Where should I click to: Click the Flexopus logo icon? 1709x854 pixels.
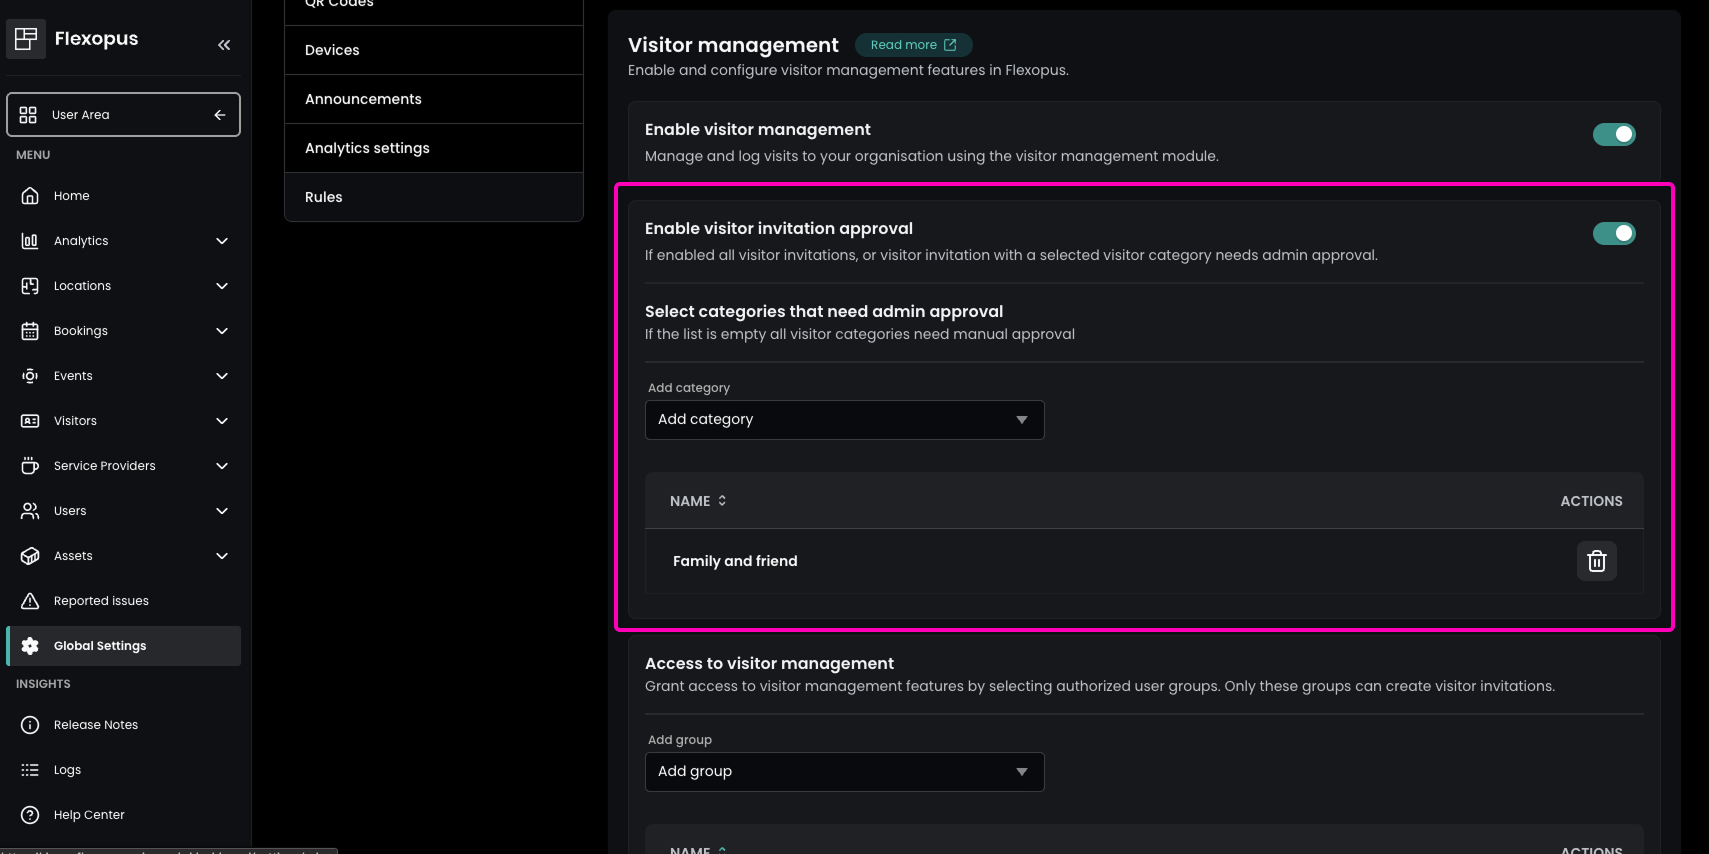click(26, 39)
